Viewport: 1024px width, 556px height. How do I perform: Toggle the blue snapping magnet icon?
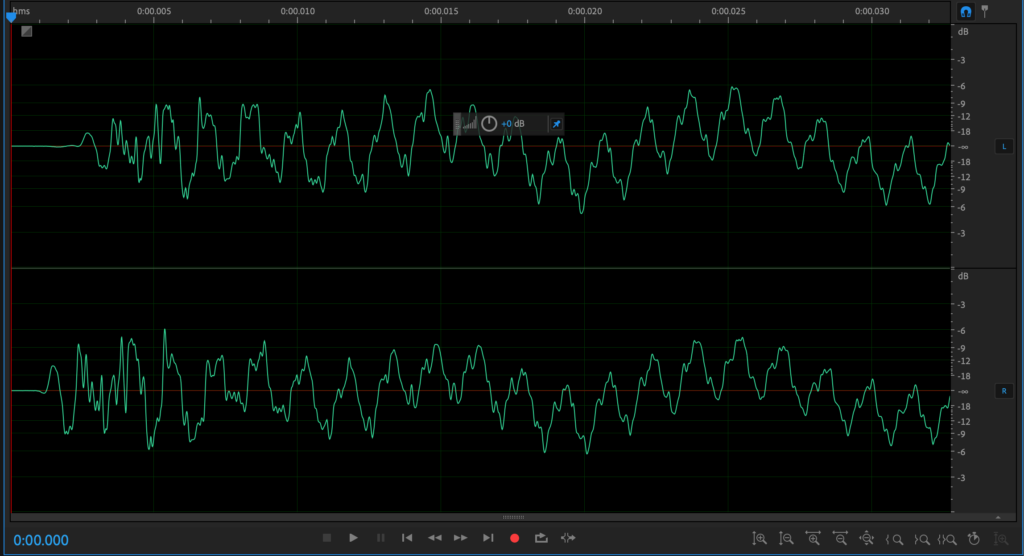pyautogui.click(x=966, y=11)
